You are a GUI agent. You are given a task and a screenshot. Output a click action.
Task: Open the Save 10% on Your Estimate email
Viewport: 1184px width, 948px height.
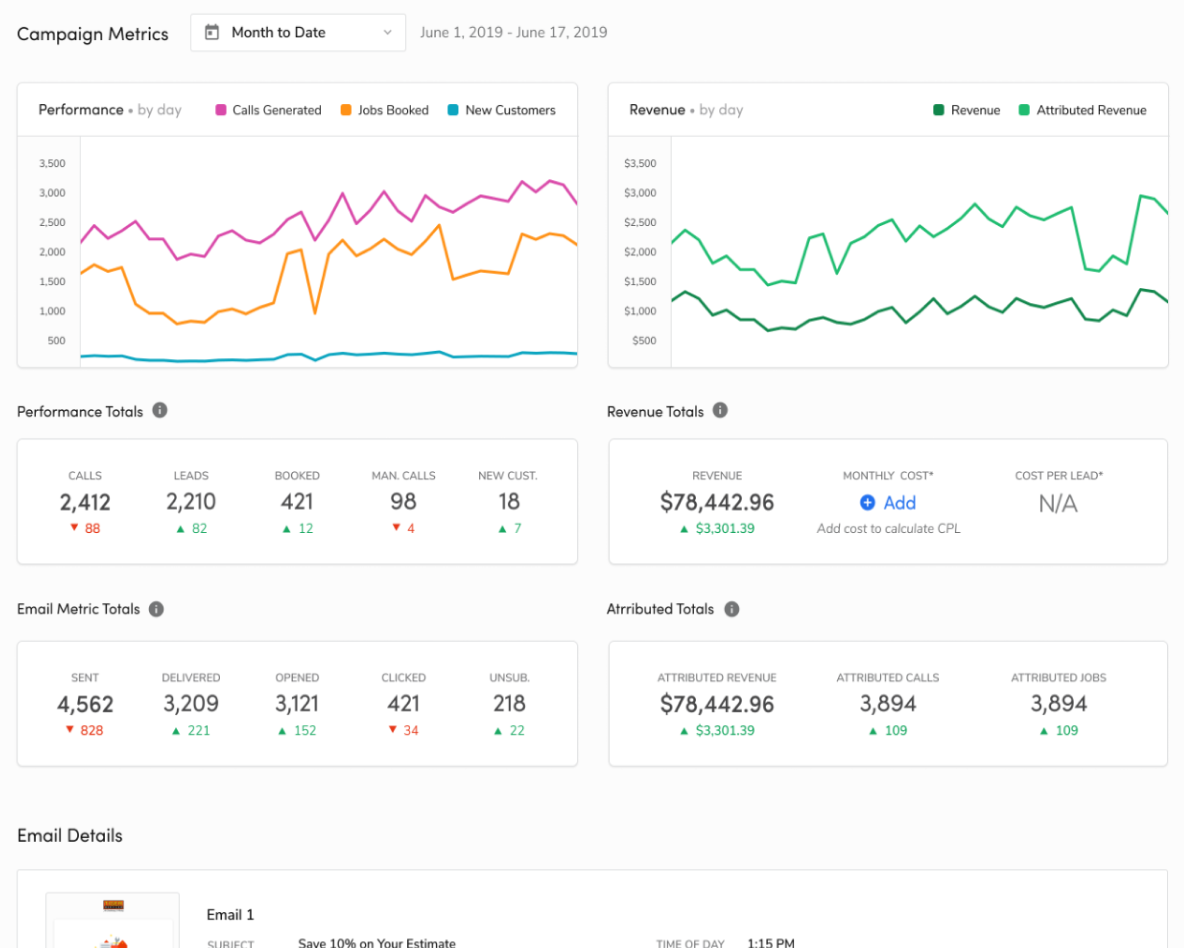pos(376,942)
